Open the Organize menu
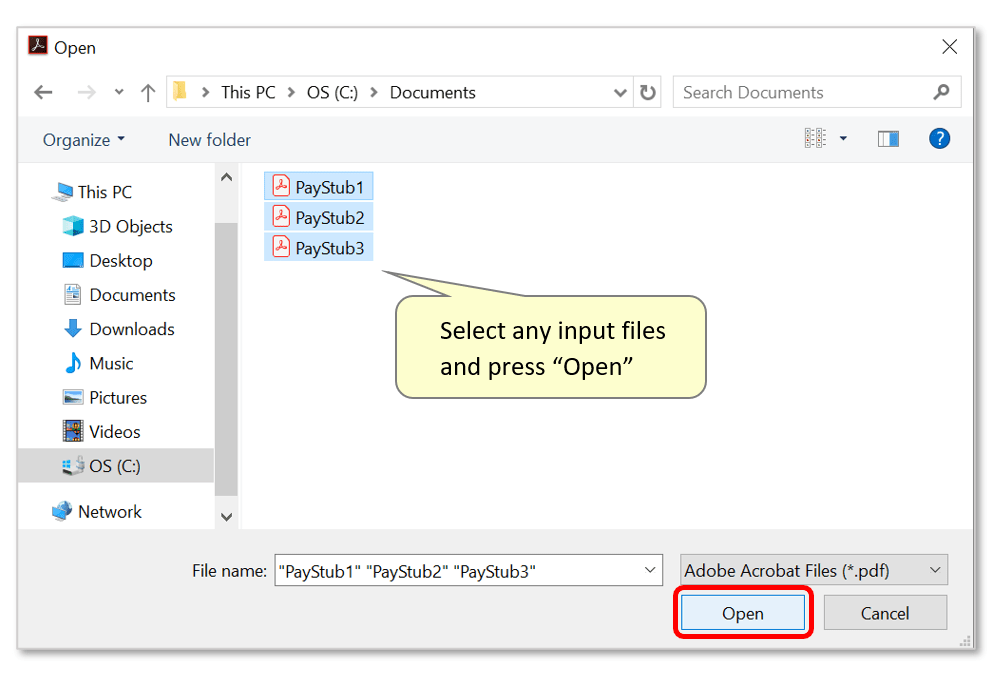 point(83,140)
